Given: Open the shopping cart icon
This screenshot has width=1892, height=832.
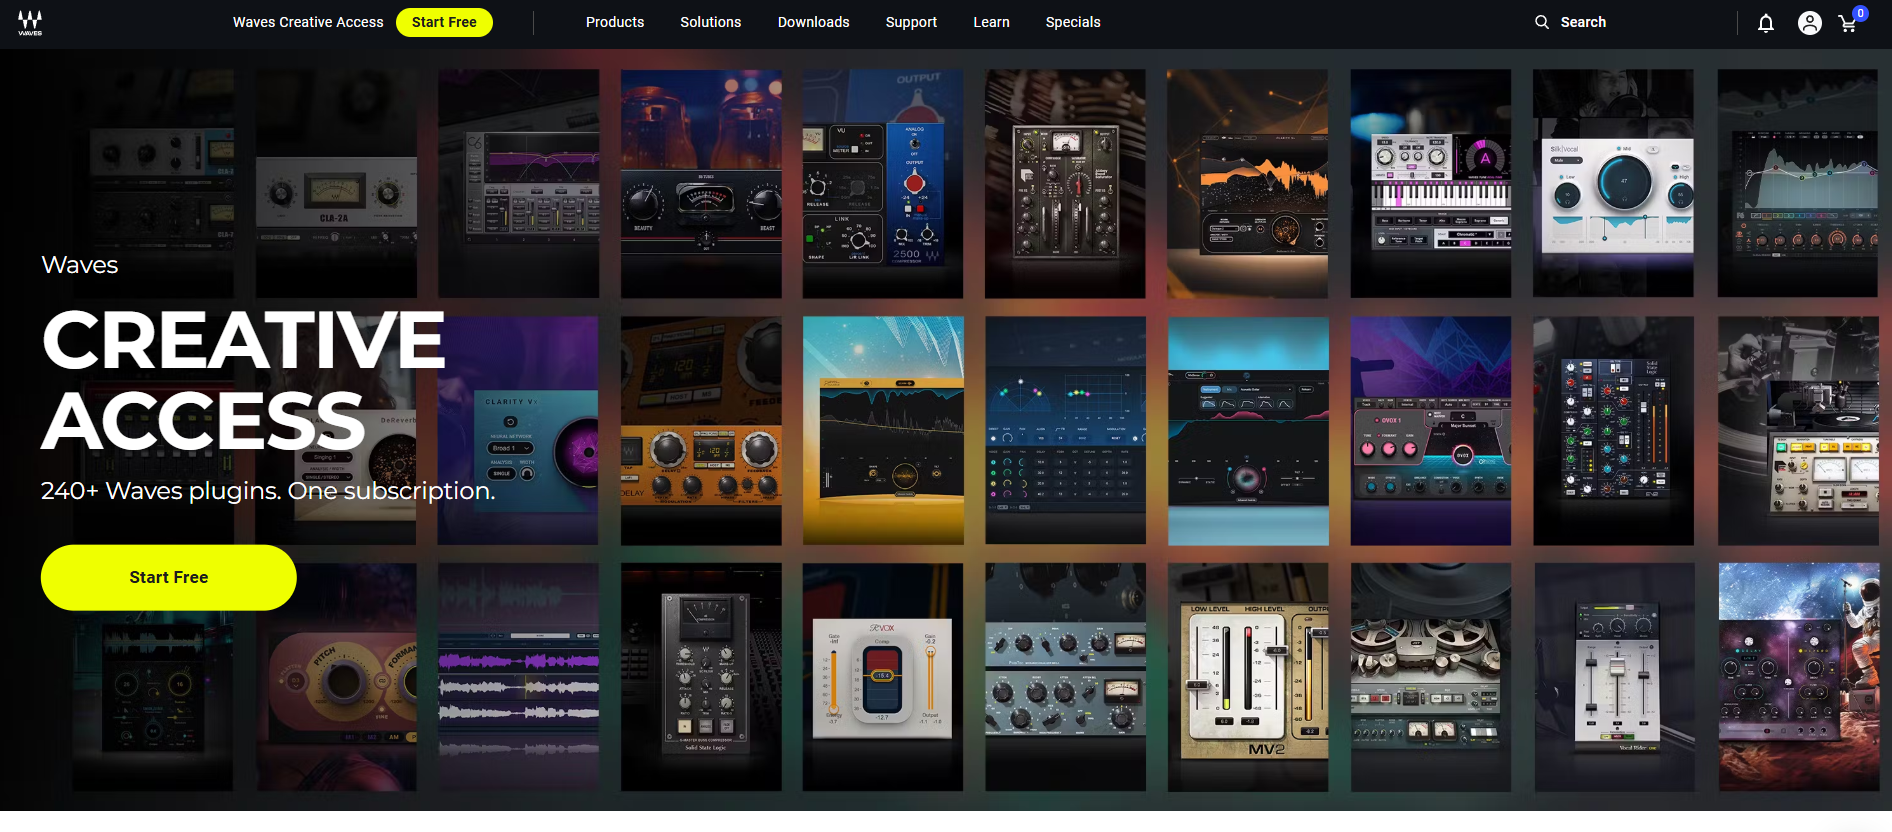Looking at the screenshot, I should tap(1848, 24).
